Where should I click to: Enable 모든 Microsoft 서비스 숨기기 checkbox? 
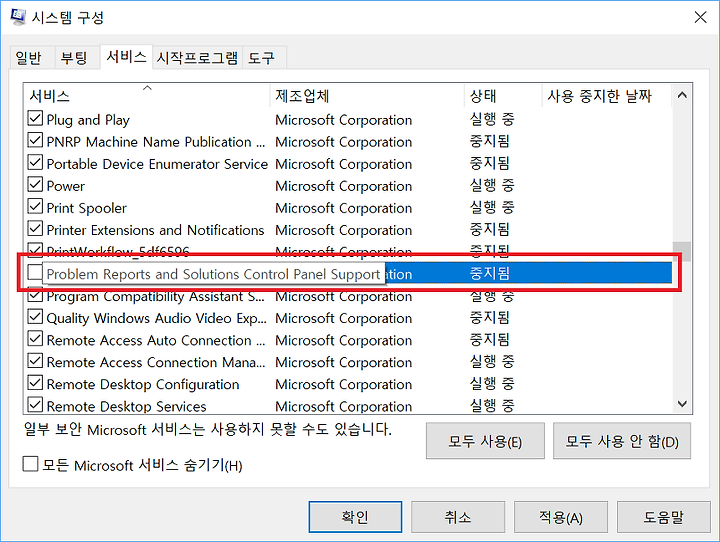[30, 464]
